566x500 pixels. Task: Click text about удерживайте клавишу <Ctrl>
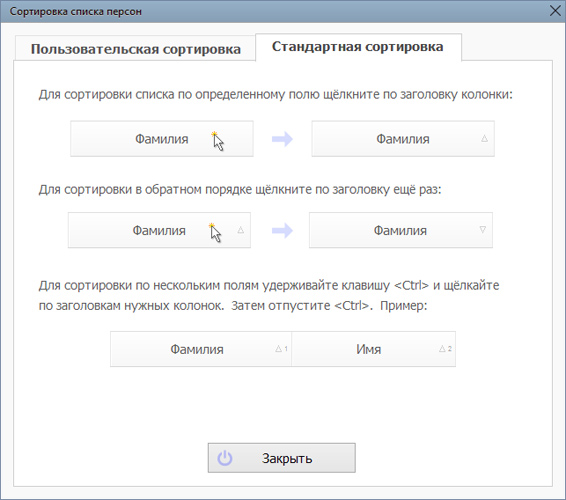(269, 295)
